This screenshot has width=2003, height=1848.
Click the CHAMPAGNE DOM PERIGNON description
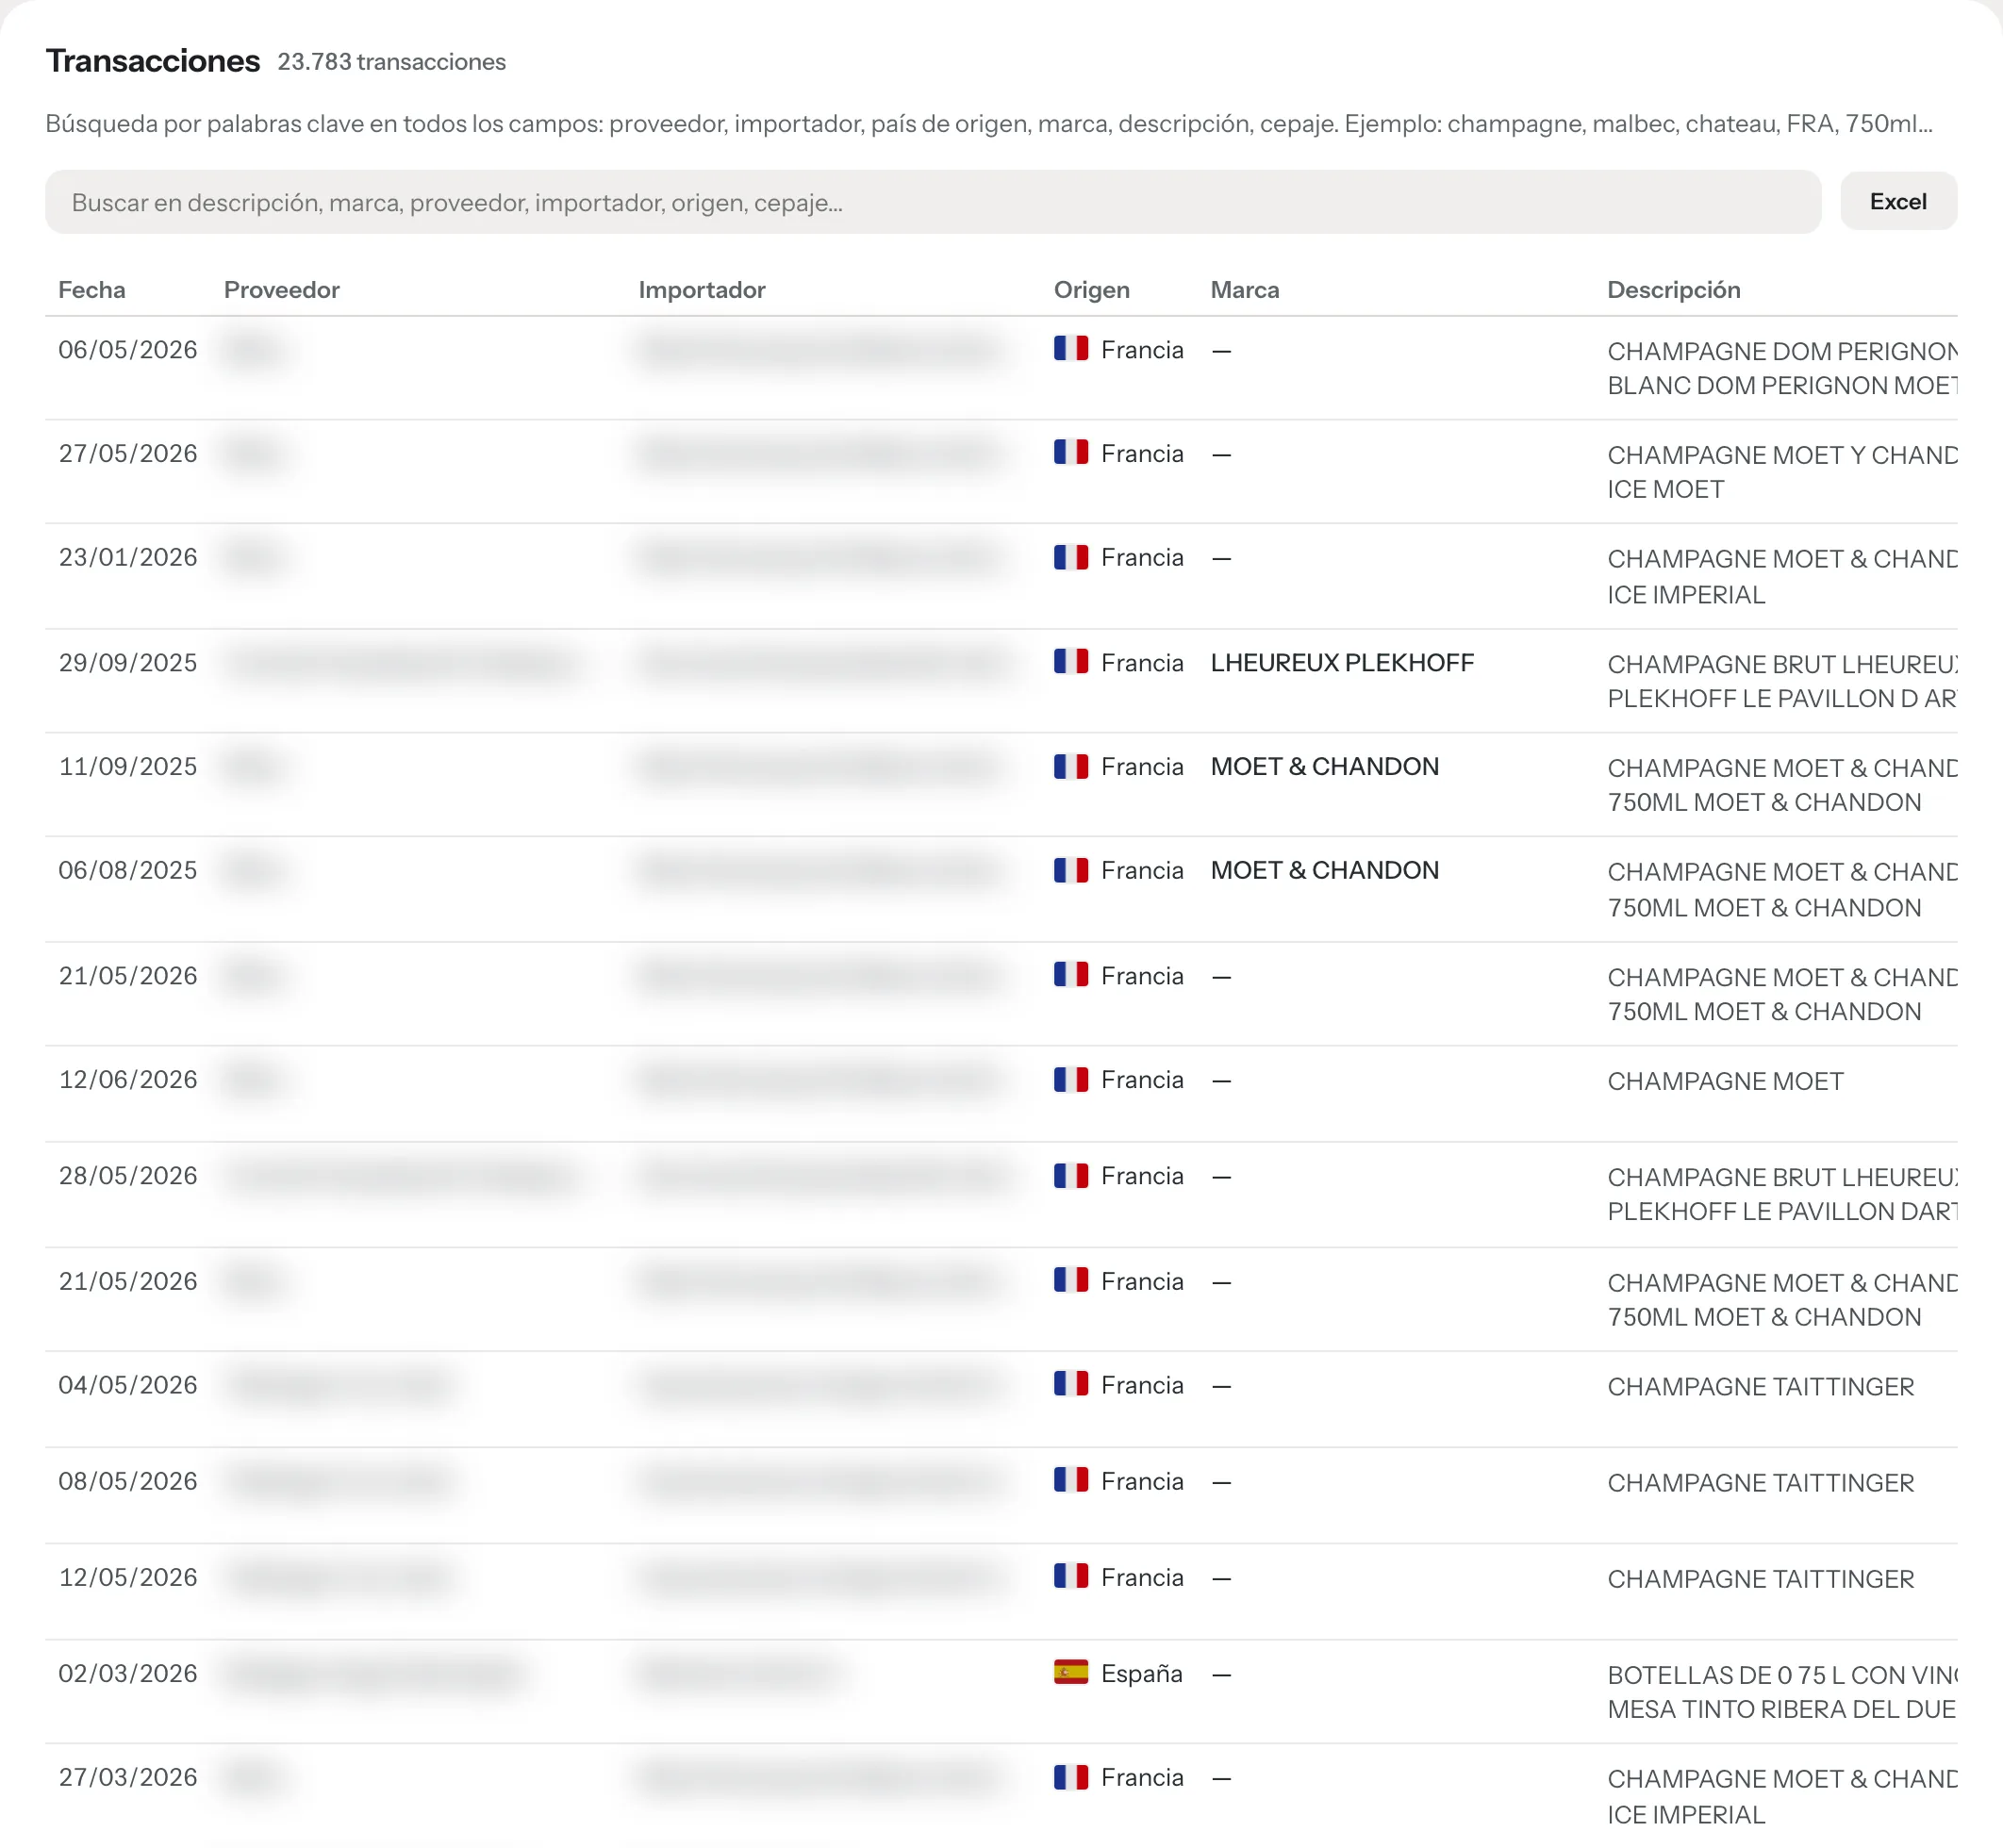[1782, 368]
